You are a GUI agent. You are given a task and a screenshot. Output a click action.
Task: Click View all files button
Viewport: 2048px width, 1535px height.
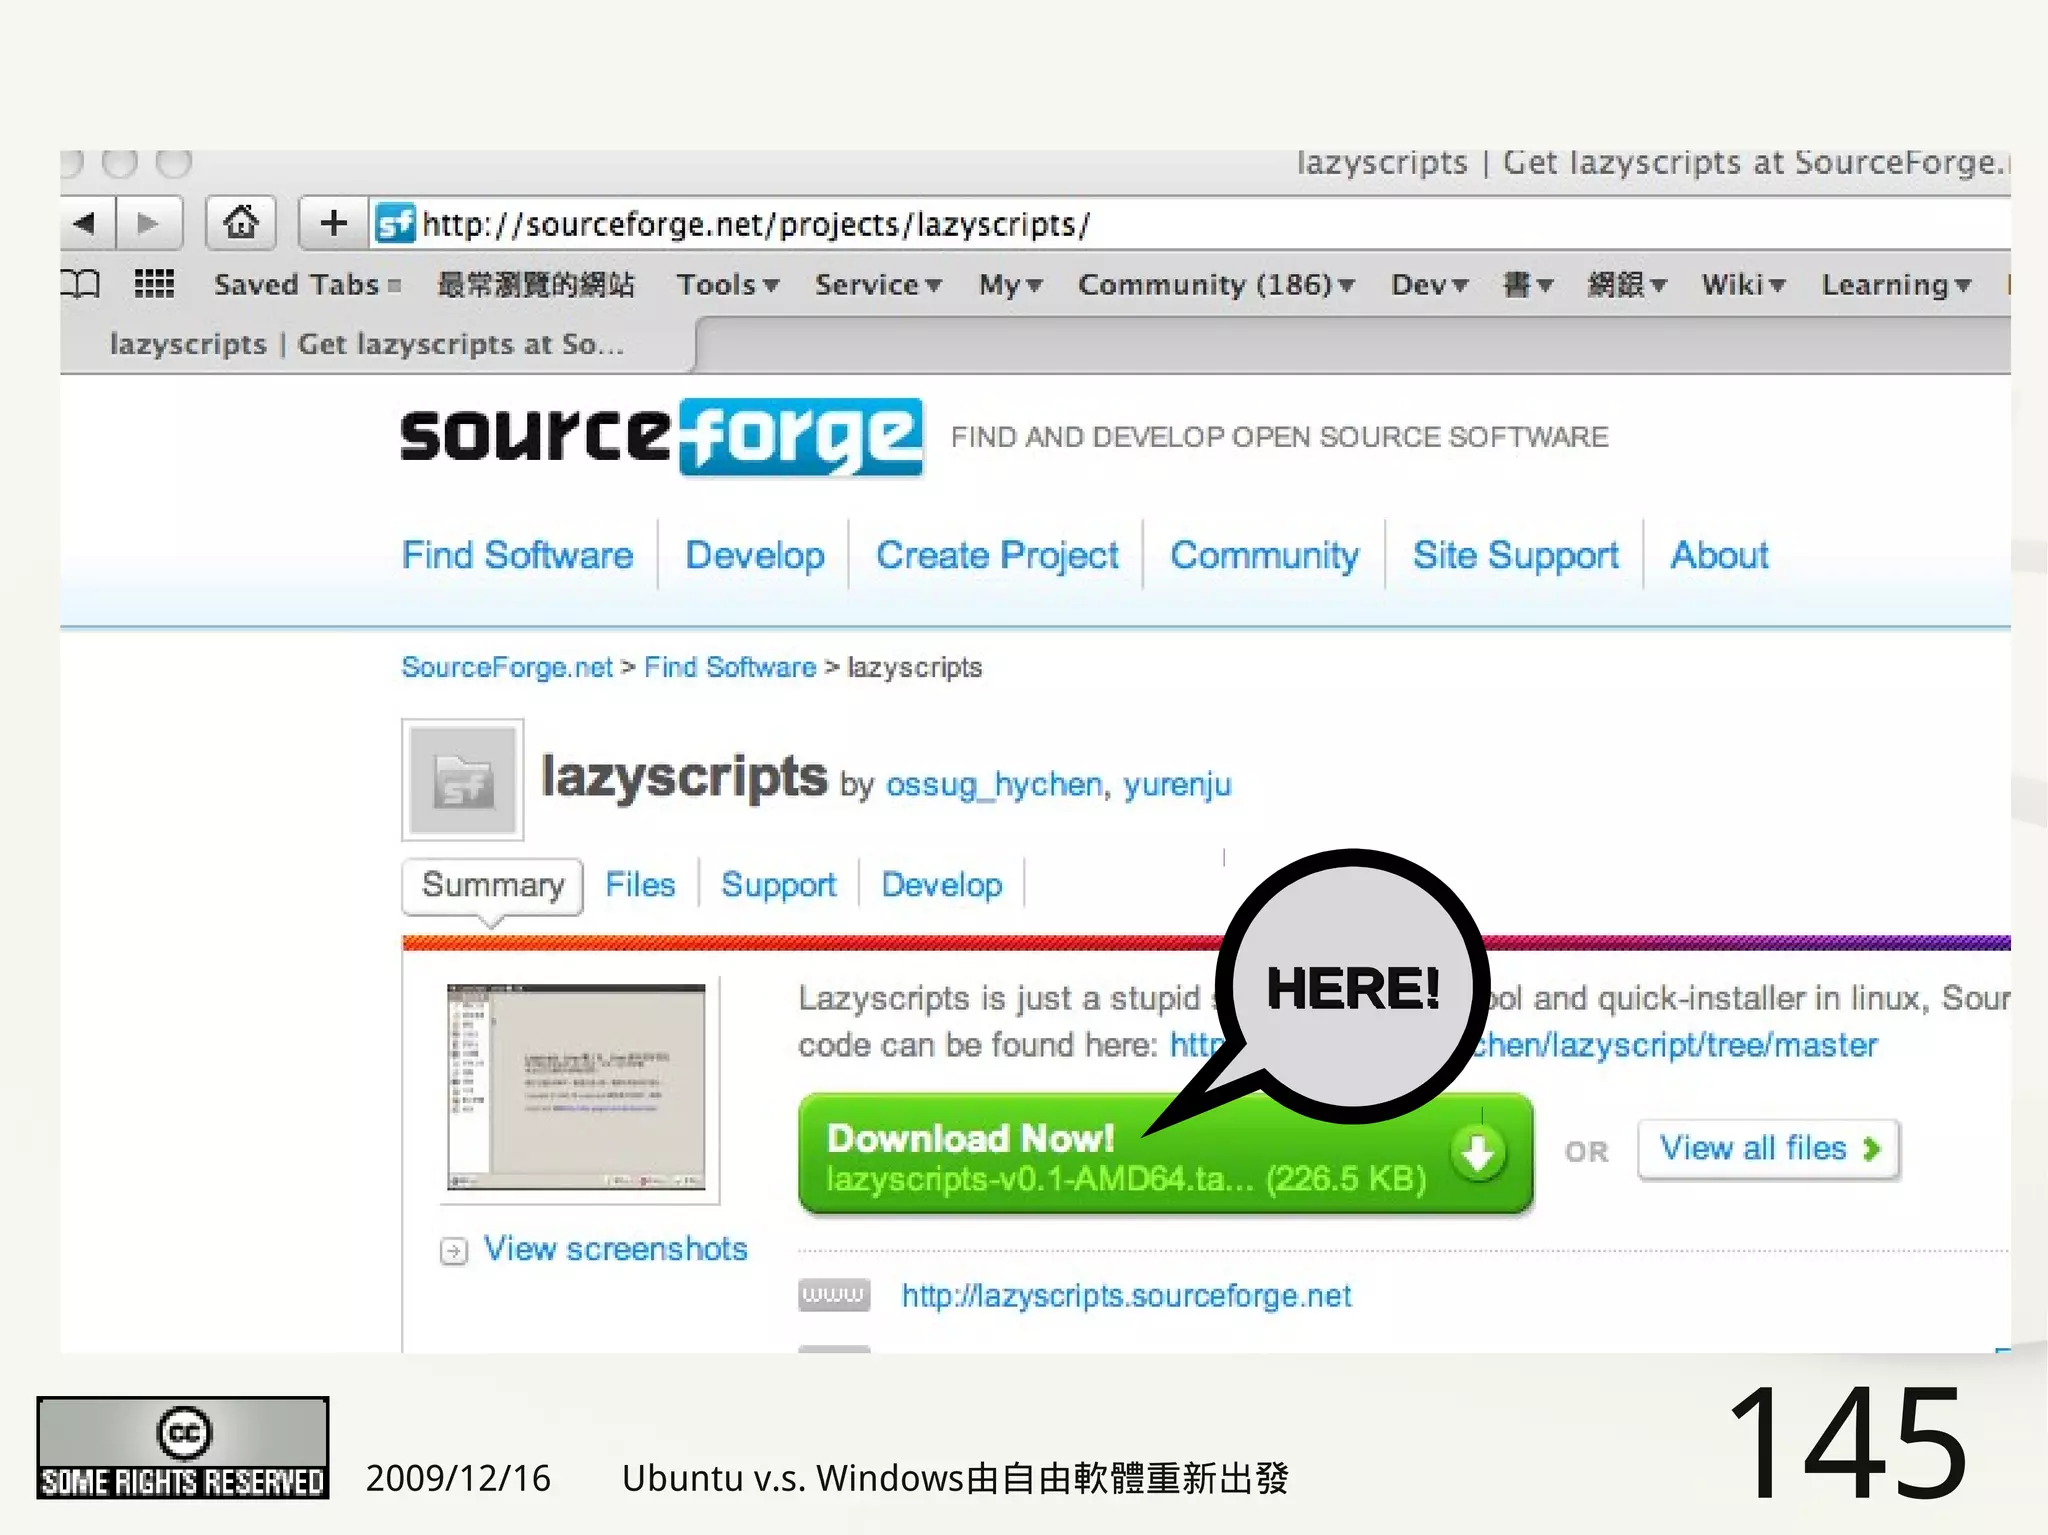click(1768, 1149)
